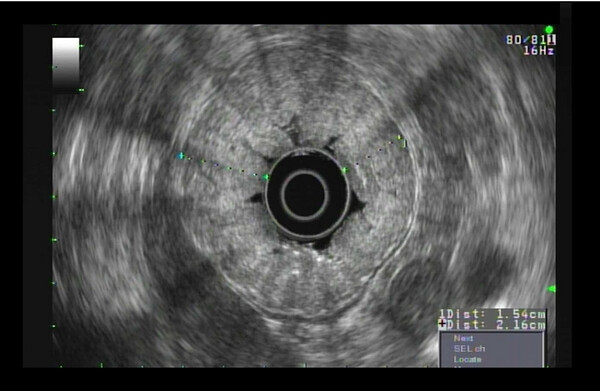Select the green caliper cross on probe's right edge
The height and width of the screenshot is (391, 600).
click(x=345, y=170)
